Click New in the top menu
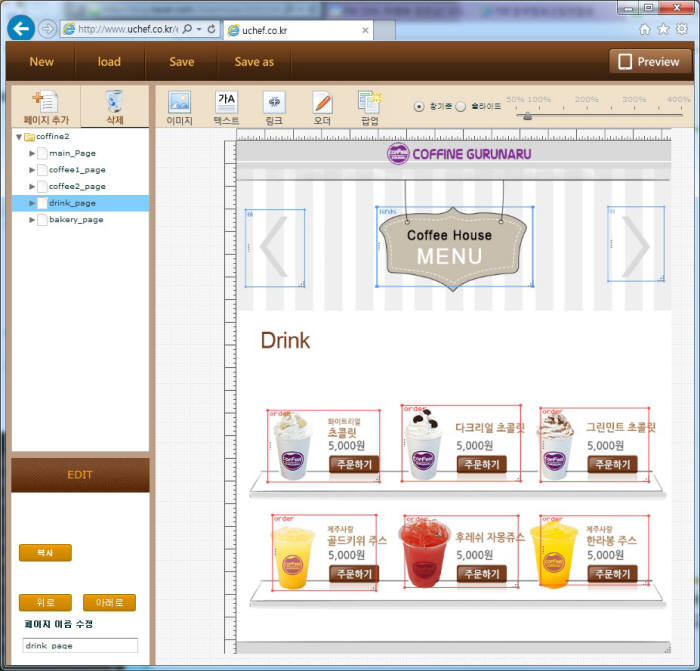The image size is (700, 671). pos(42,62)
